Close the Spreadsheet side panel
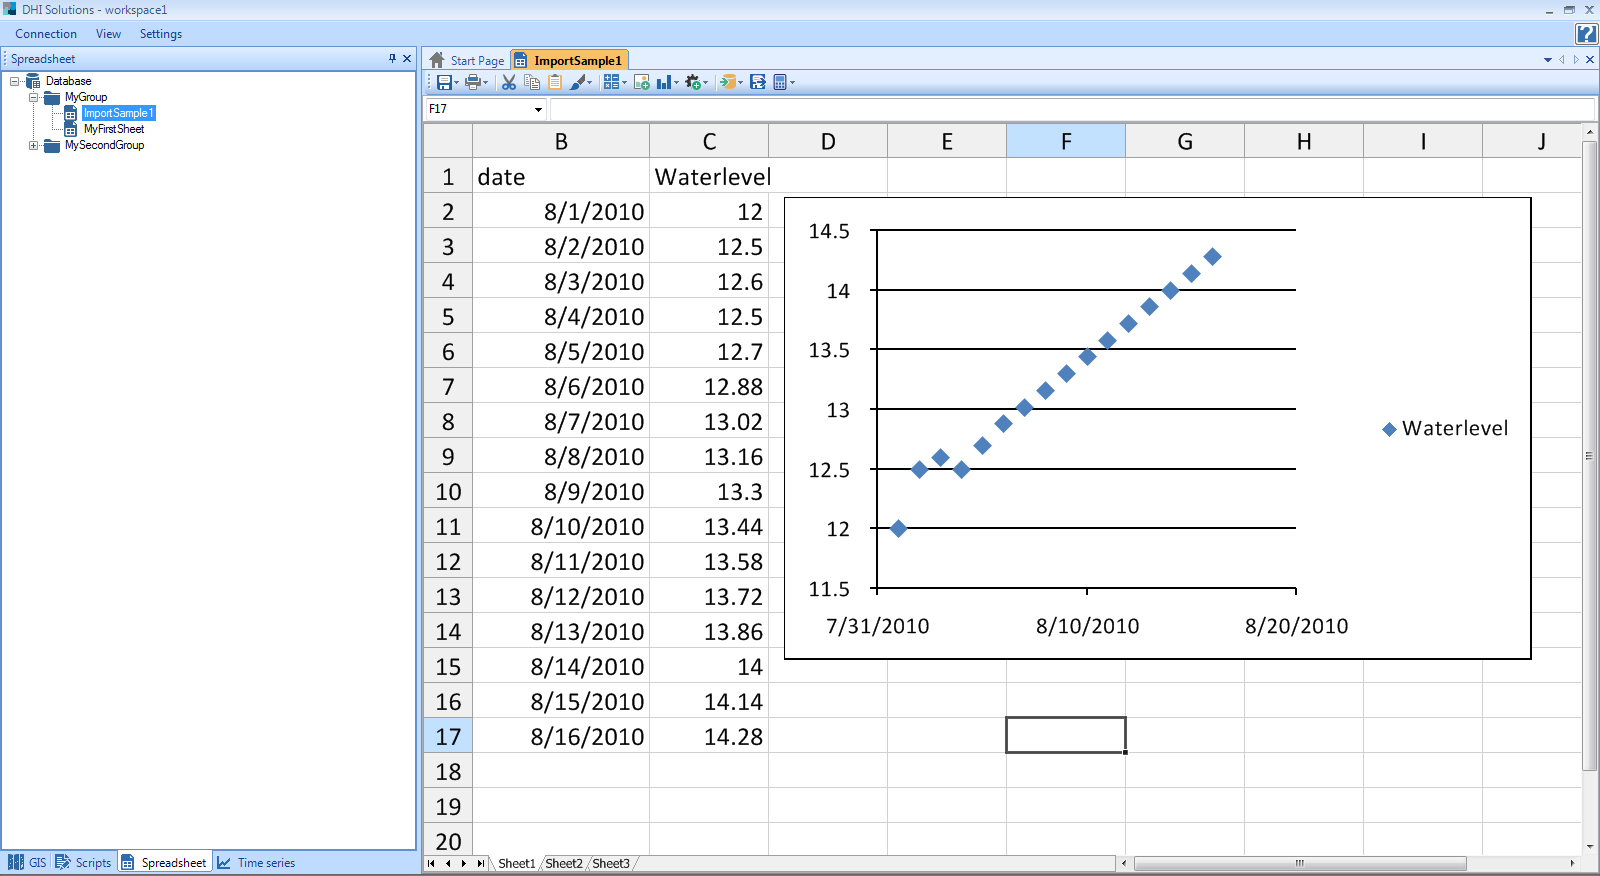This screenshot has width=1600, height=876. (407, 58)
